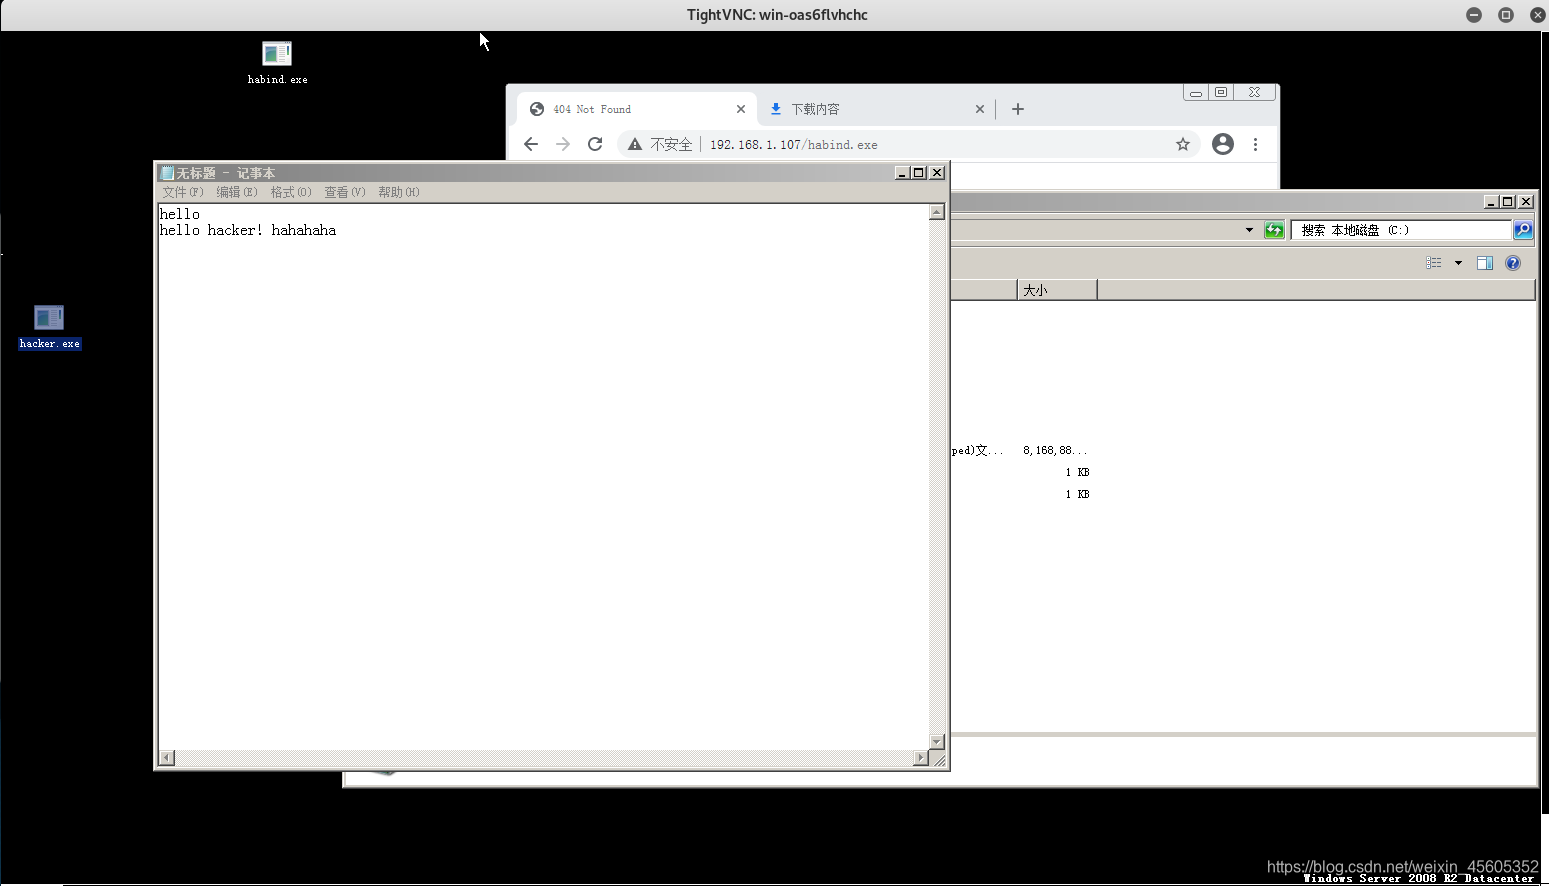
Task: Click Explorer search magnifier icon
Action: 1523,230
